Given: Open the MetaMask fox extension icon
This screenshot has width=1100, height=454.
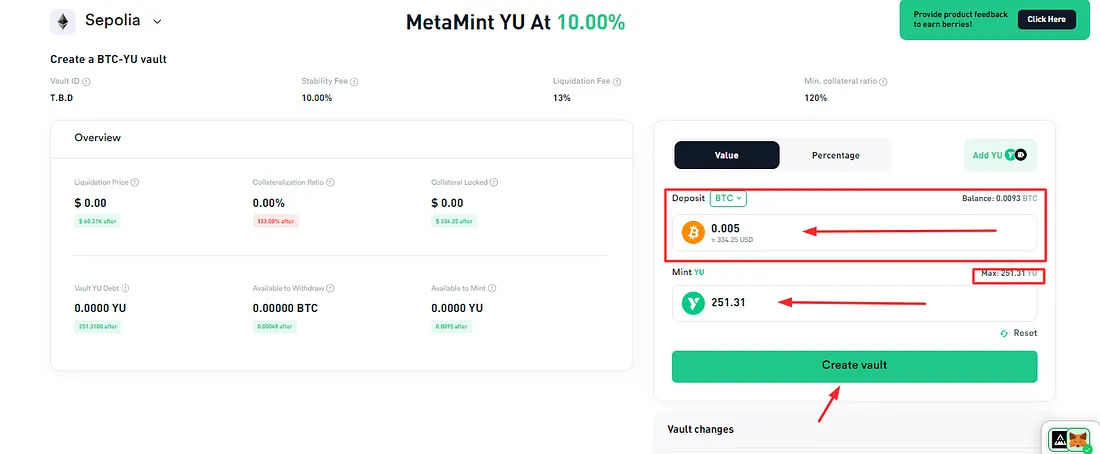Looking at the screenshot, I should click(1078, 440).
